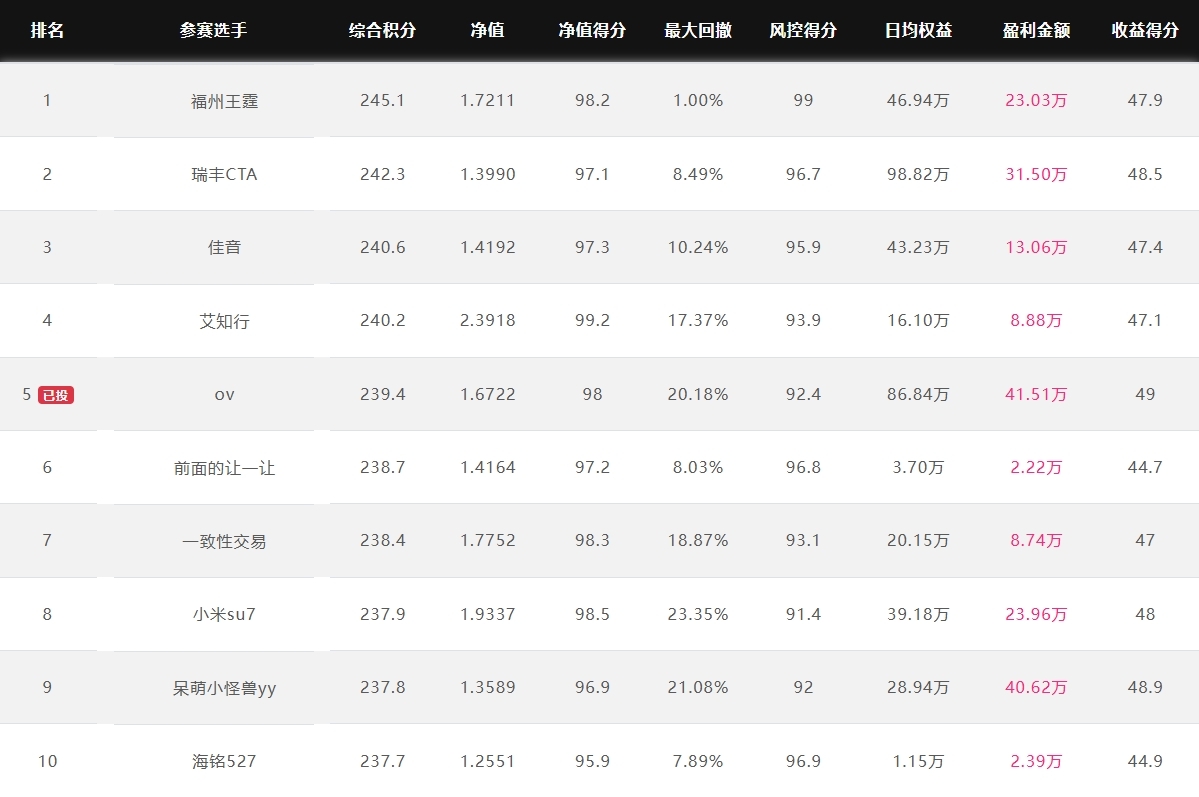Open contestant 小米su7 profile
The height and width of the screenshot is (797, 1199).
[x=224, y=614]
